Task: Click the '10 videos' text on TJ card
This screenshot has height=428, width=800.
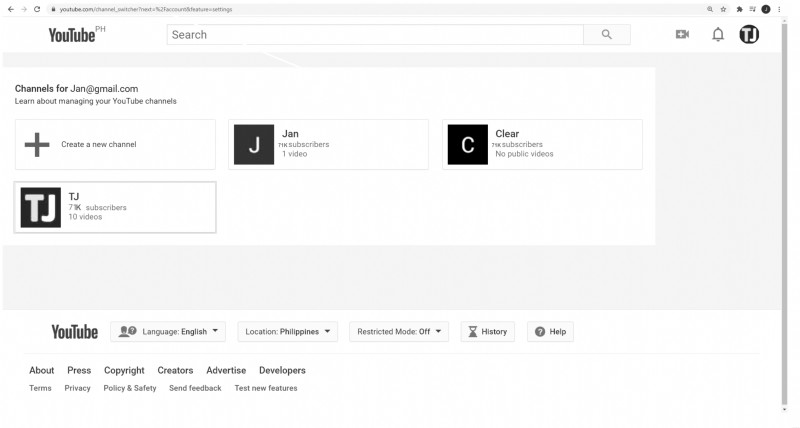Action: coord(85,217)
